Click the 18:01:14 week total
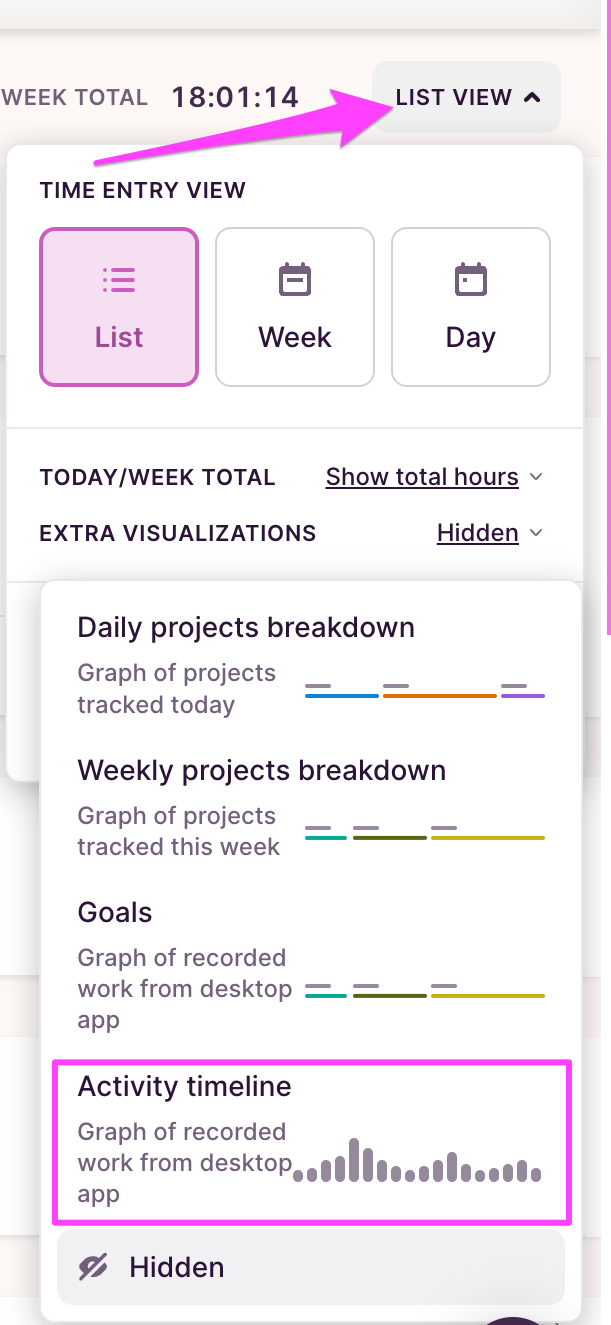The height and width of the screenshot is (1325, 611). [235, 97]
